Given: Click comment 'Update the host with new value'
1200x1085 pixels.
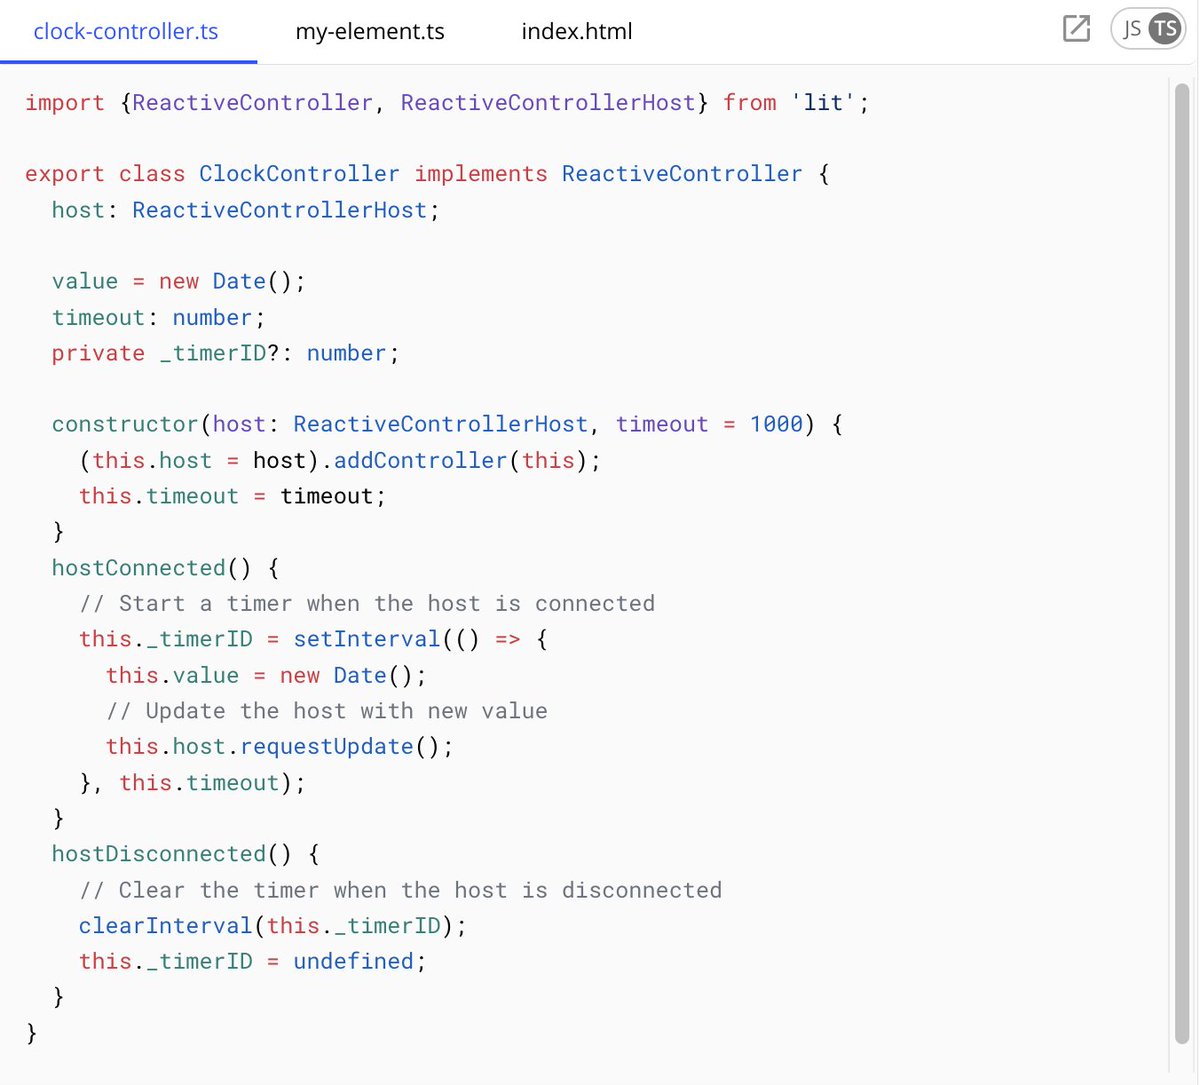Looking at the screenshot, I should coord(327,711).
